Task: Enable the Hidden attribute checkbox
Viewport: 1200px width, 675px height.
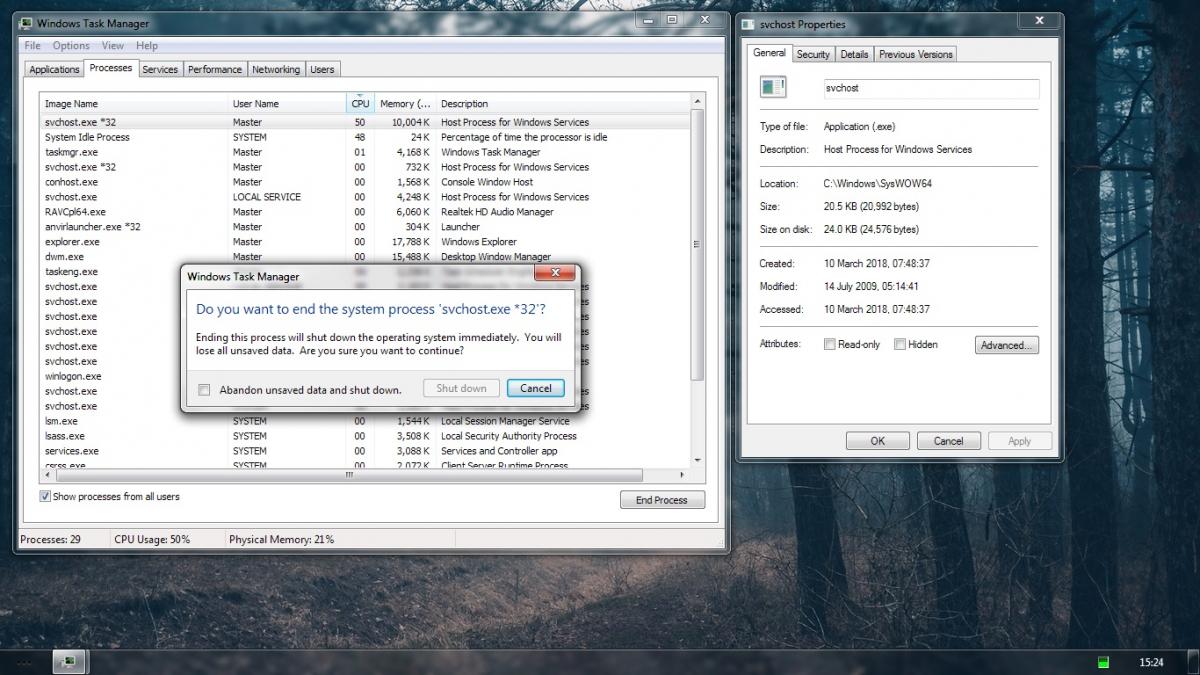Action: pyautogui.click(x=900, y=344)
